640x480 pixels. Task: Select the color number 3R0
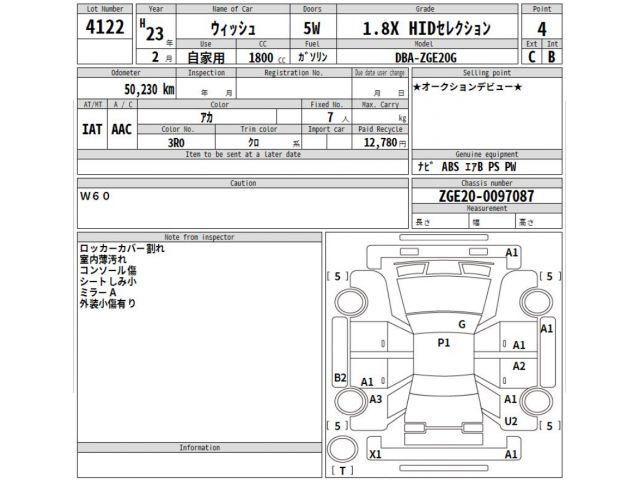176,143
